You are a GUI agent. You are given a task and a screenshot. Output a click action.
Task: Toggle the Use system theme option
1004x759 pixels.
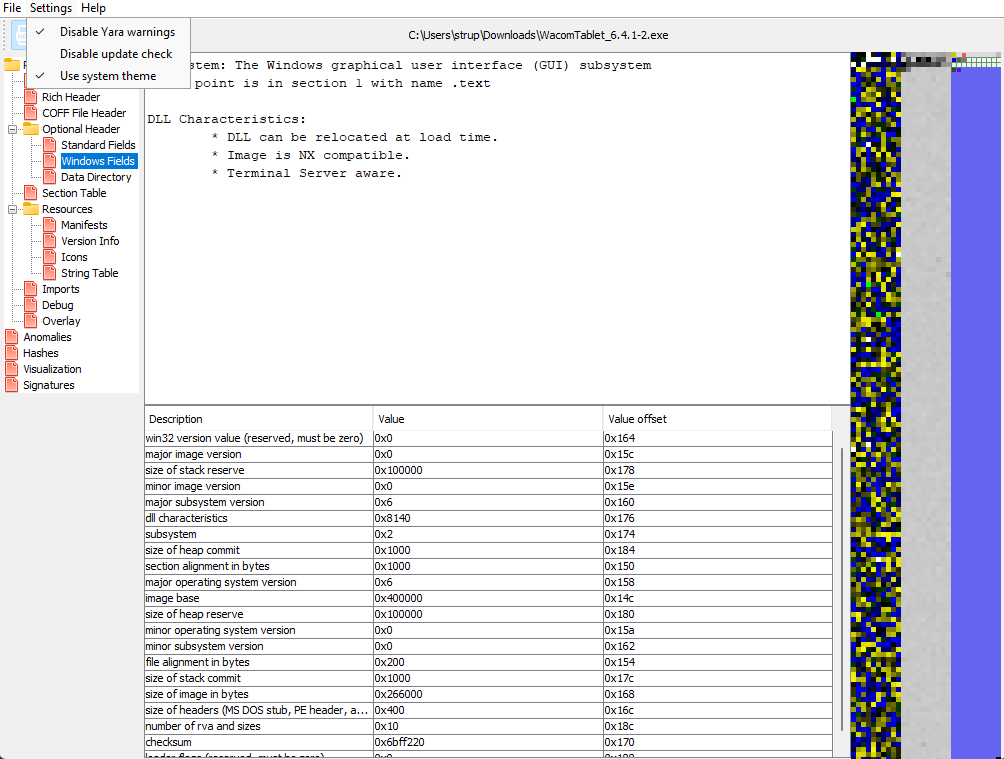[107, 76]
